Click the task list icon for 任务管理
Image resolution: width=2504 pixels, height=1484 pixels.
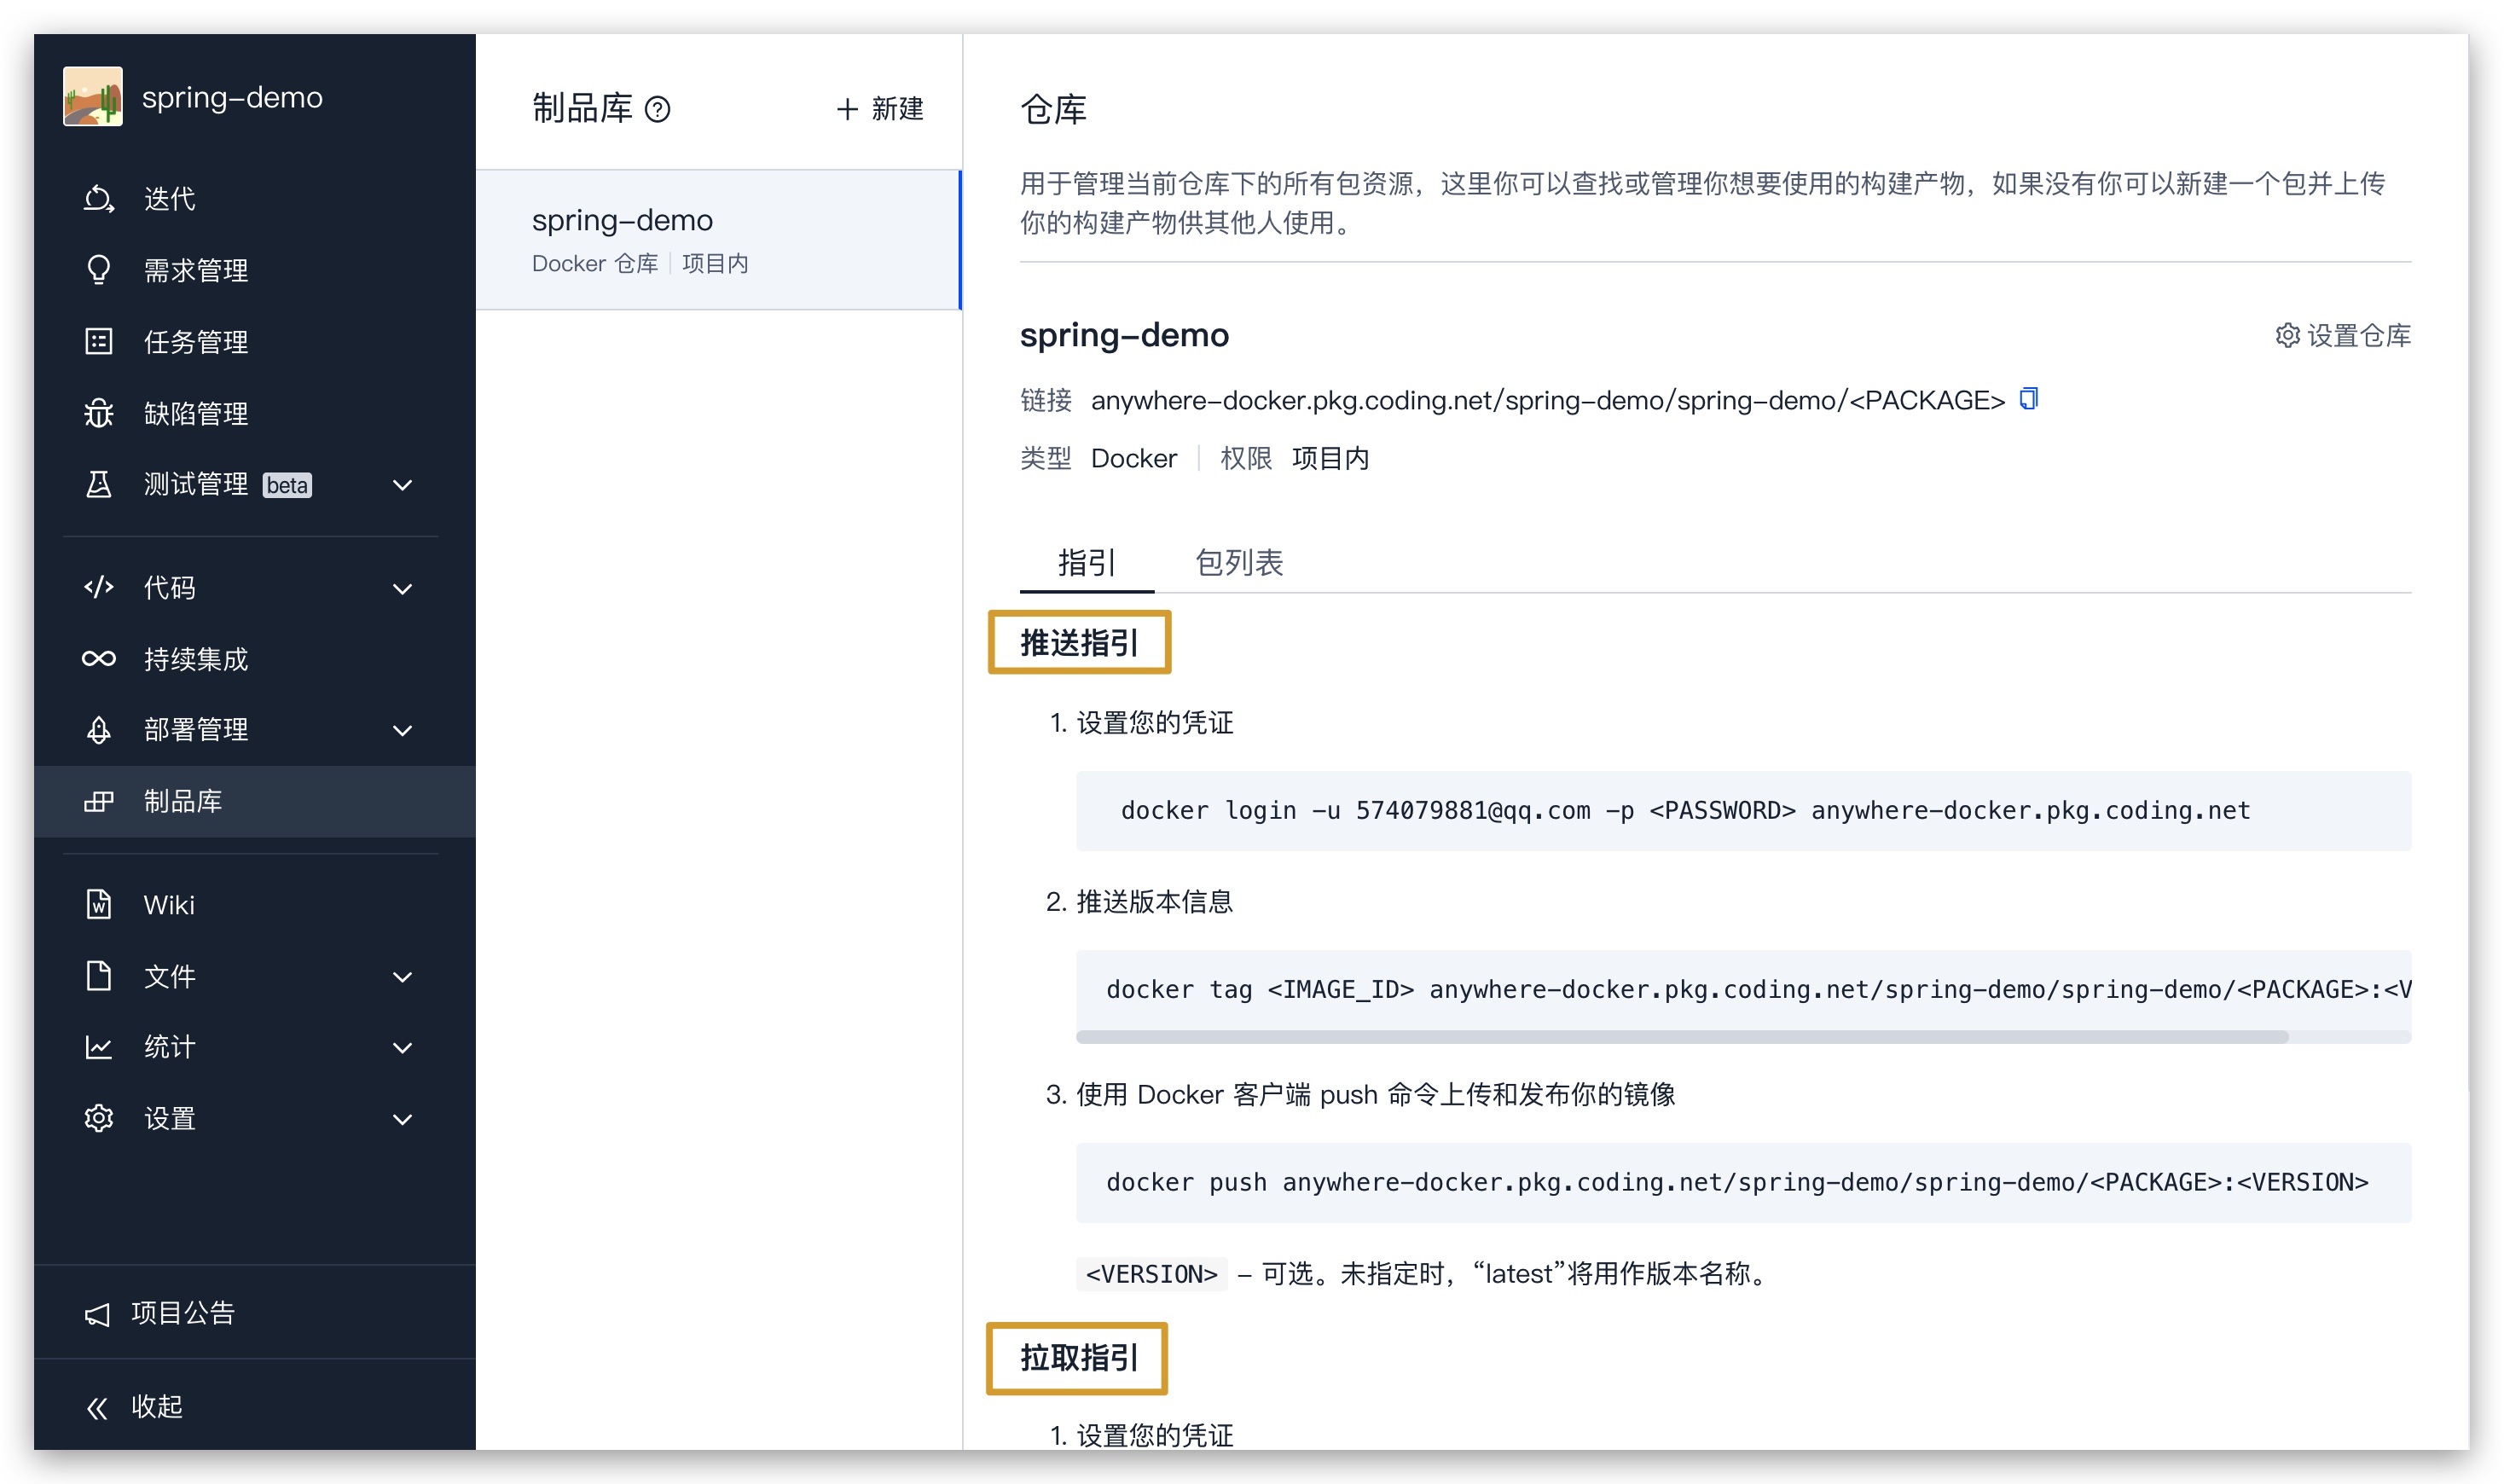(98, 342)
